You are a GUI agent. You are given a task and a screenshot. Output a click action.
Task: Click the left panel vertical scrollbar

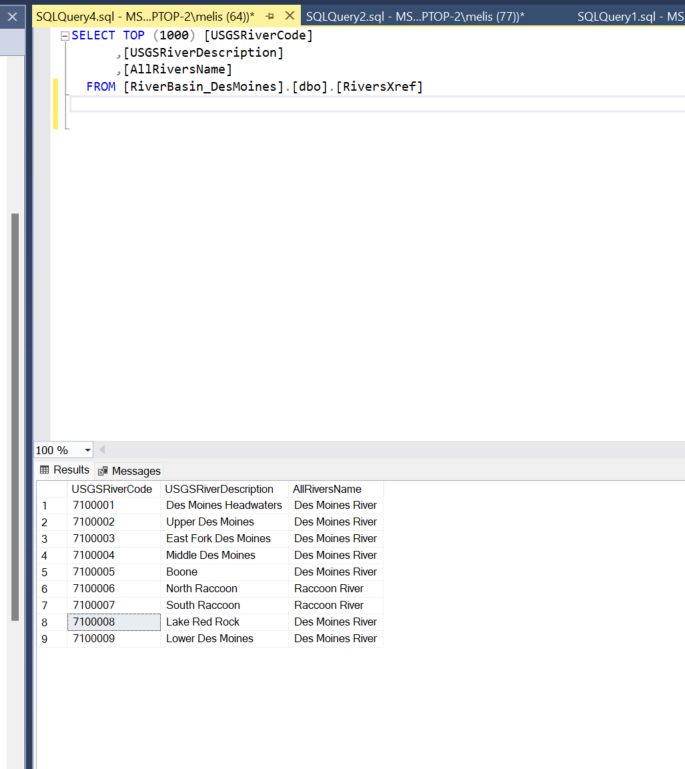(15, 417)
